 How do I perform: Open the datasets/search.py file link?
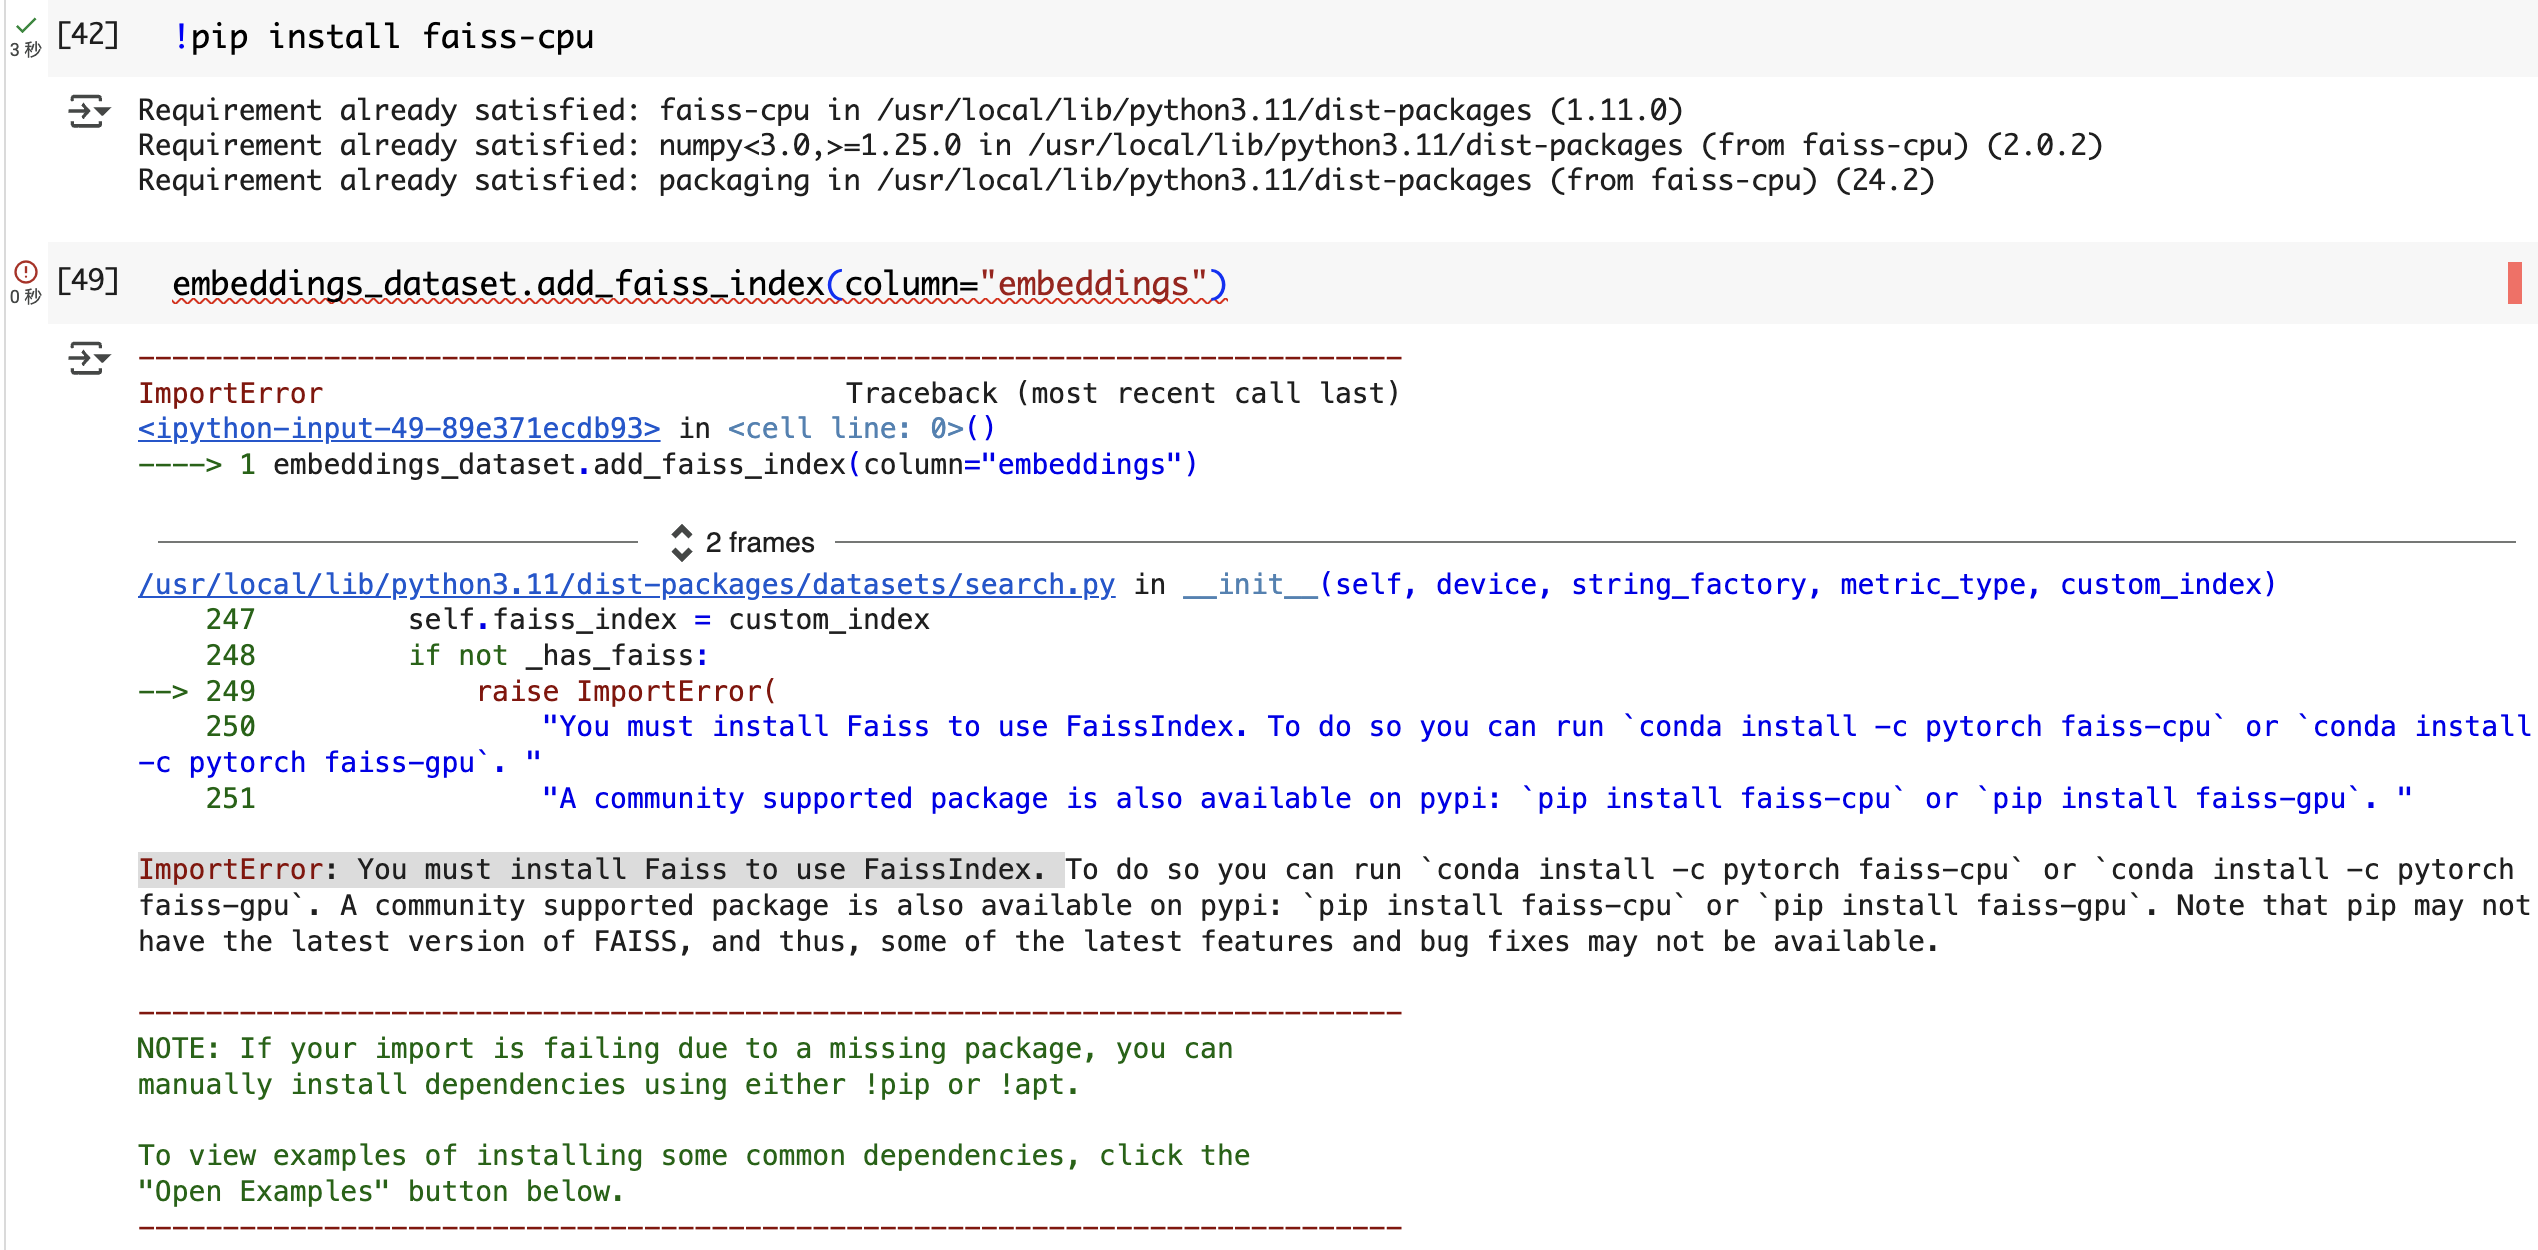point(626,585)
